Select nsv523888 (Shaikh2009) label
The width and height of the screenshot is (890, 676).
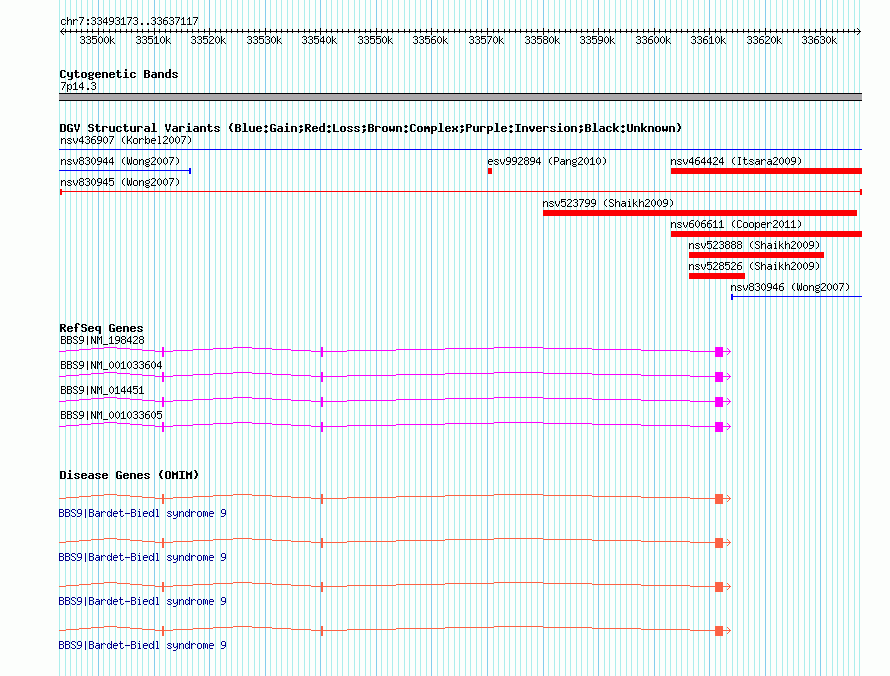pos(754,245)
